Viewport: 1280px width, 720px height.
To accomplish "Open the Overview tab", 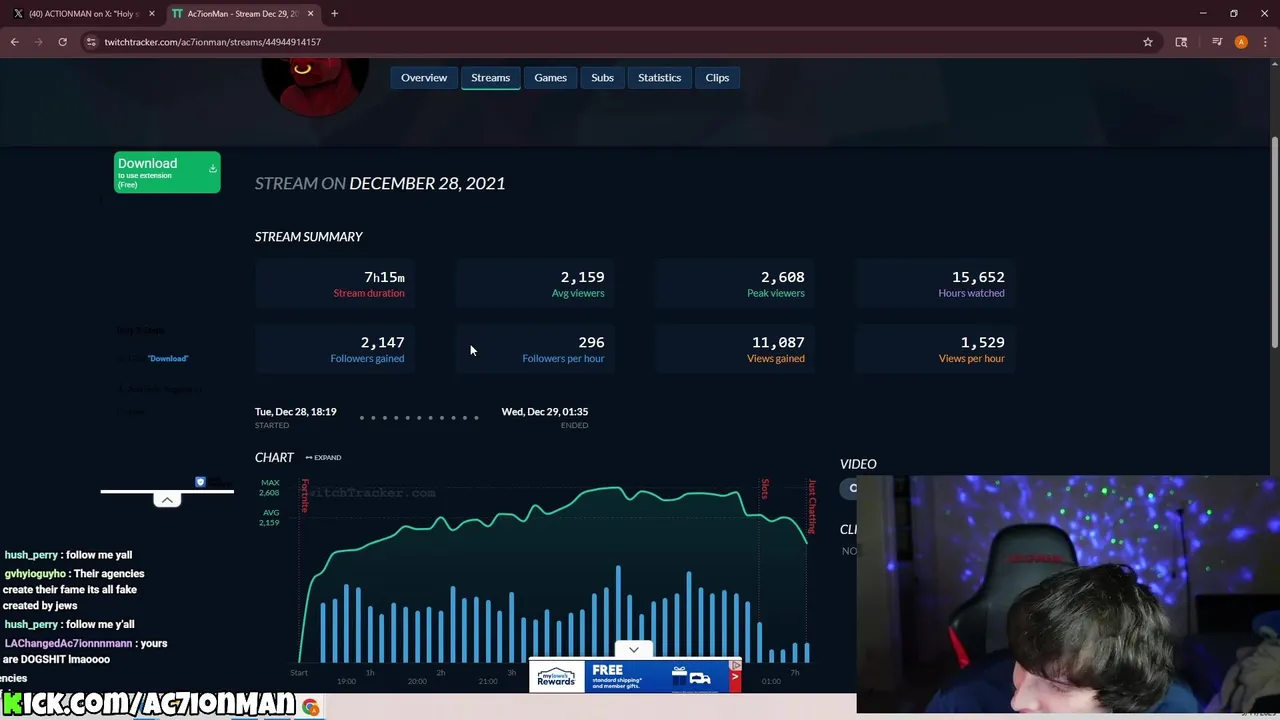I will tap(424, 77).
